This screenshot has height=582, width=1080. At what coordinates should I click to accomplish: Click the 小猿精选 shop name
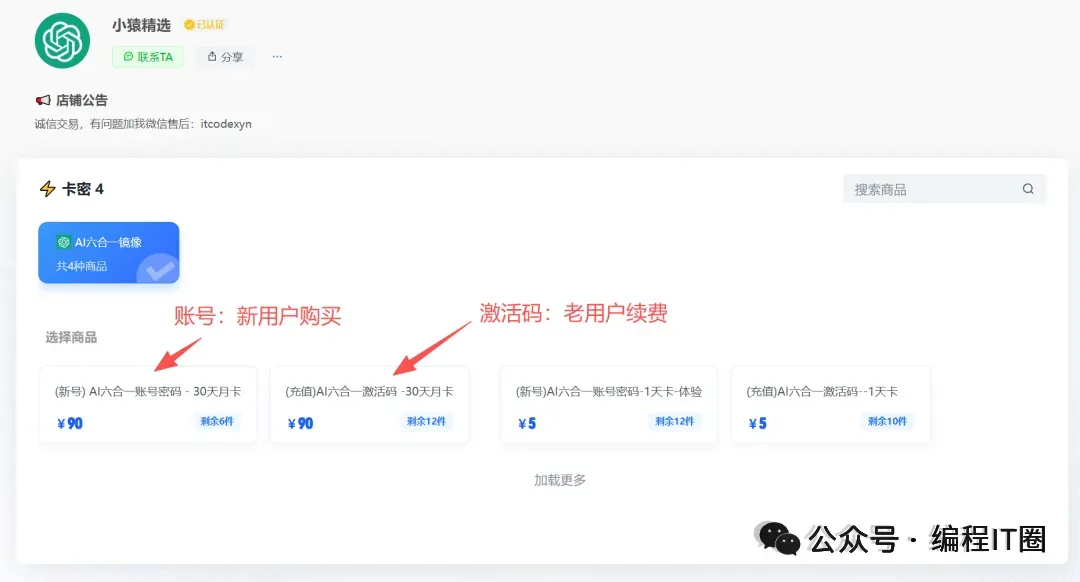[x=141, y=25]
